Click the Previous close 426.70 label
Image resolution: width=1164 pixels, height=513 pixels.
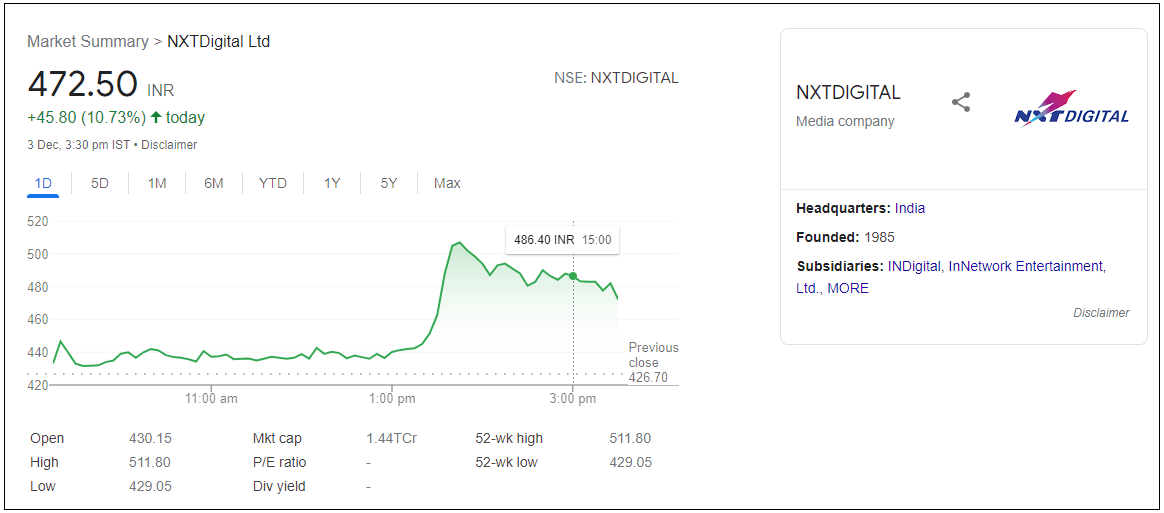pos(653,362)
